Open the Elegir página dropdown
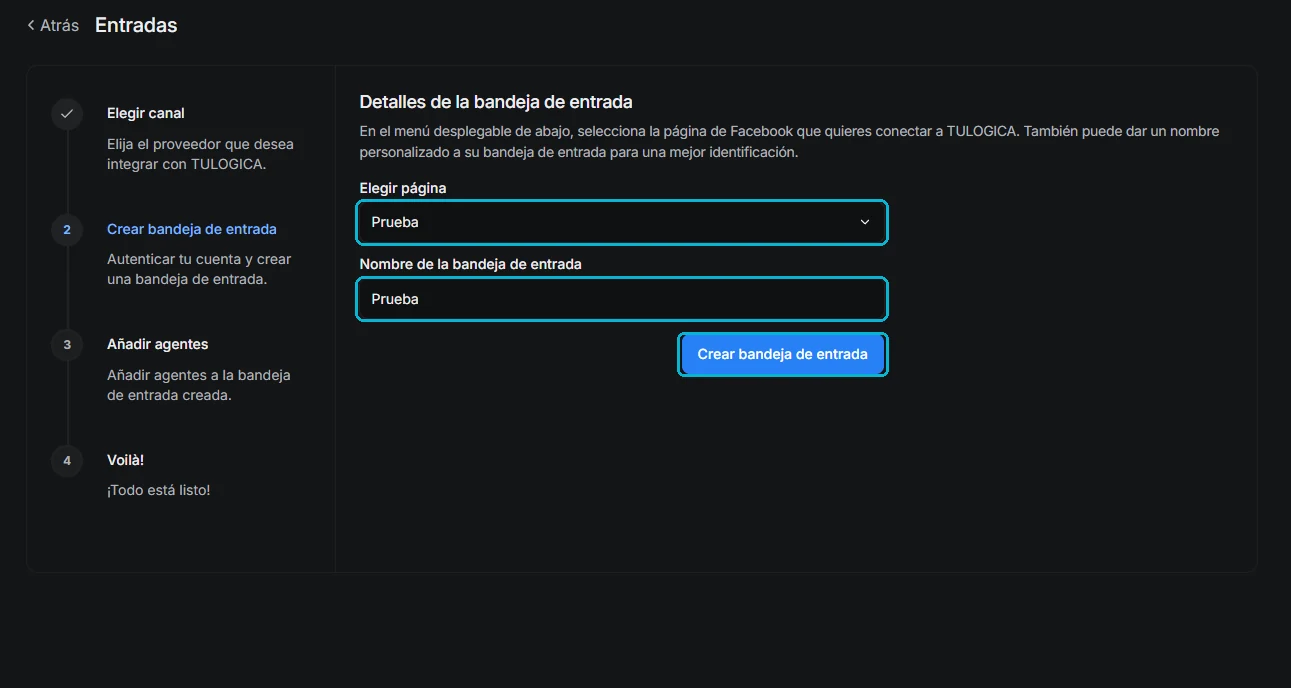 click(x=622, y=222)
